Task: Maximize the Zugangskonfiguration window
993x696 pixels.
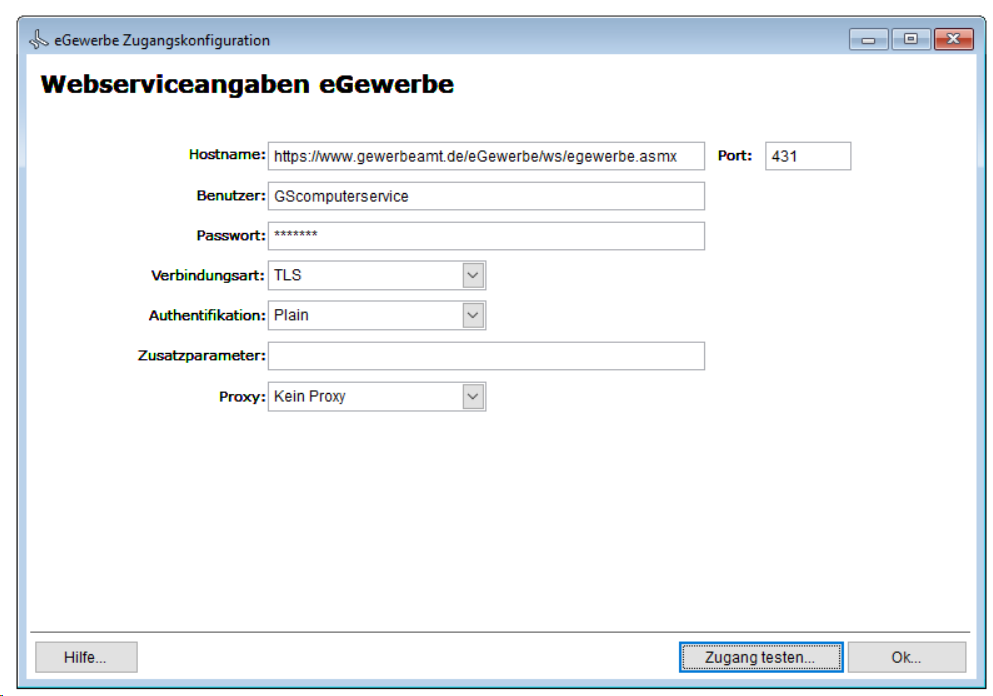Action: coord(910,40)
